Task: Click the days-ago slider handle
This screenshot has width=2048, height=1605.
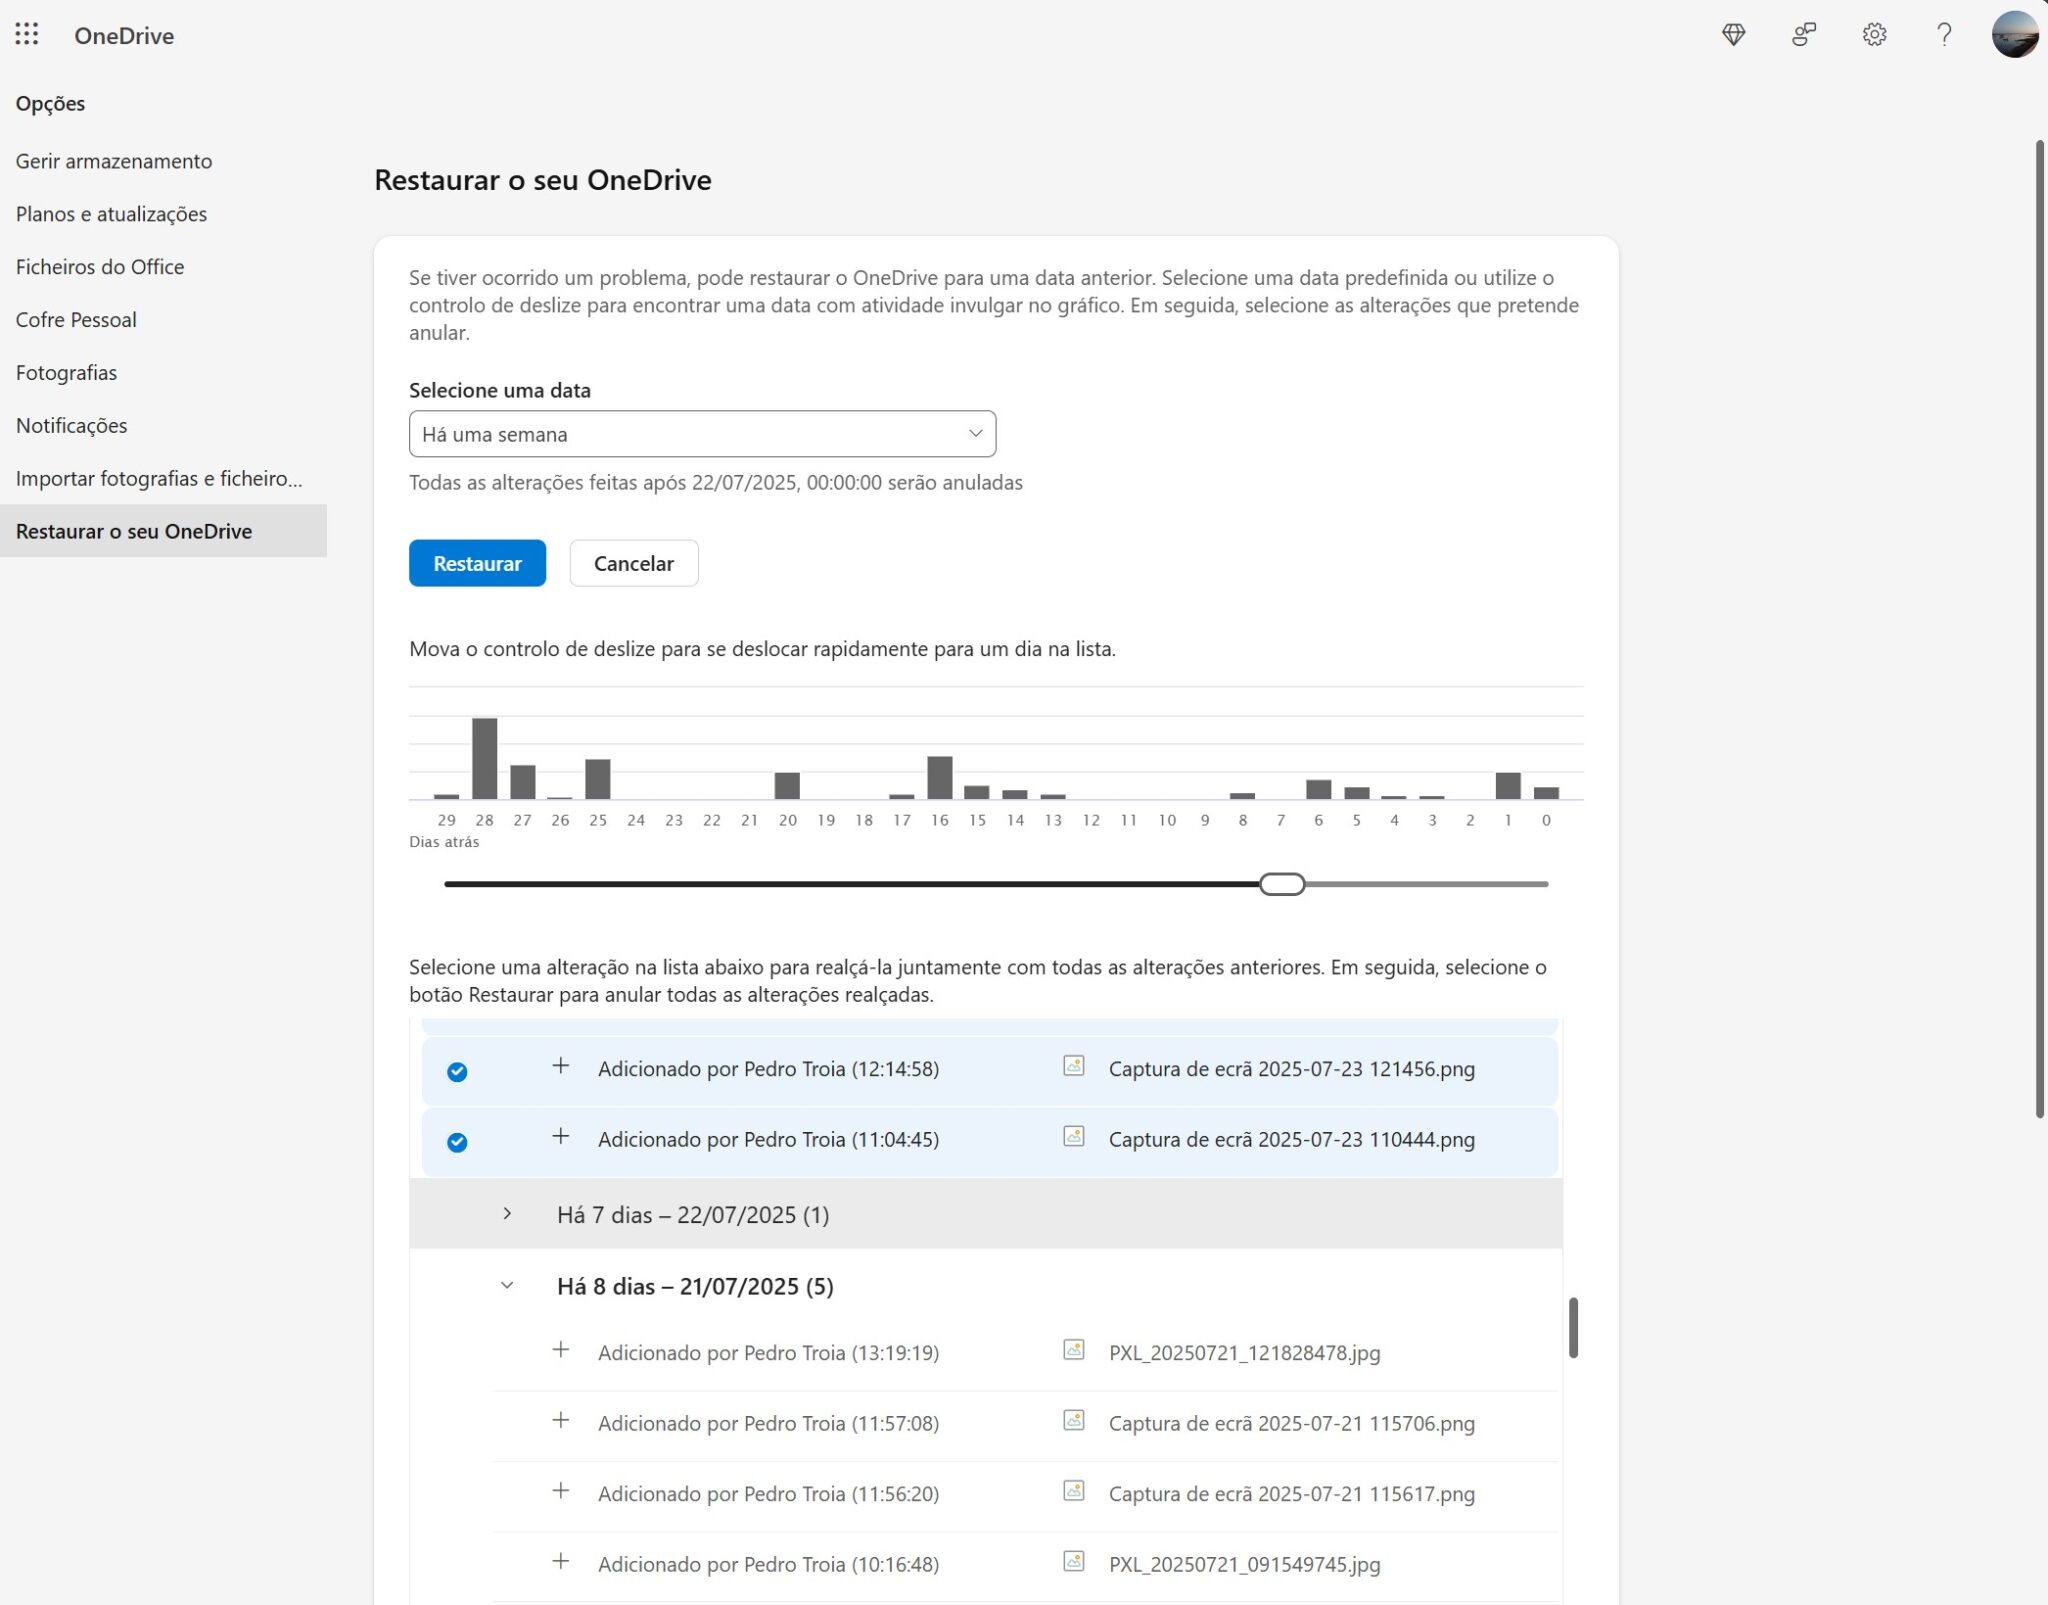Action: [x=1282, y=884]
